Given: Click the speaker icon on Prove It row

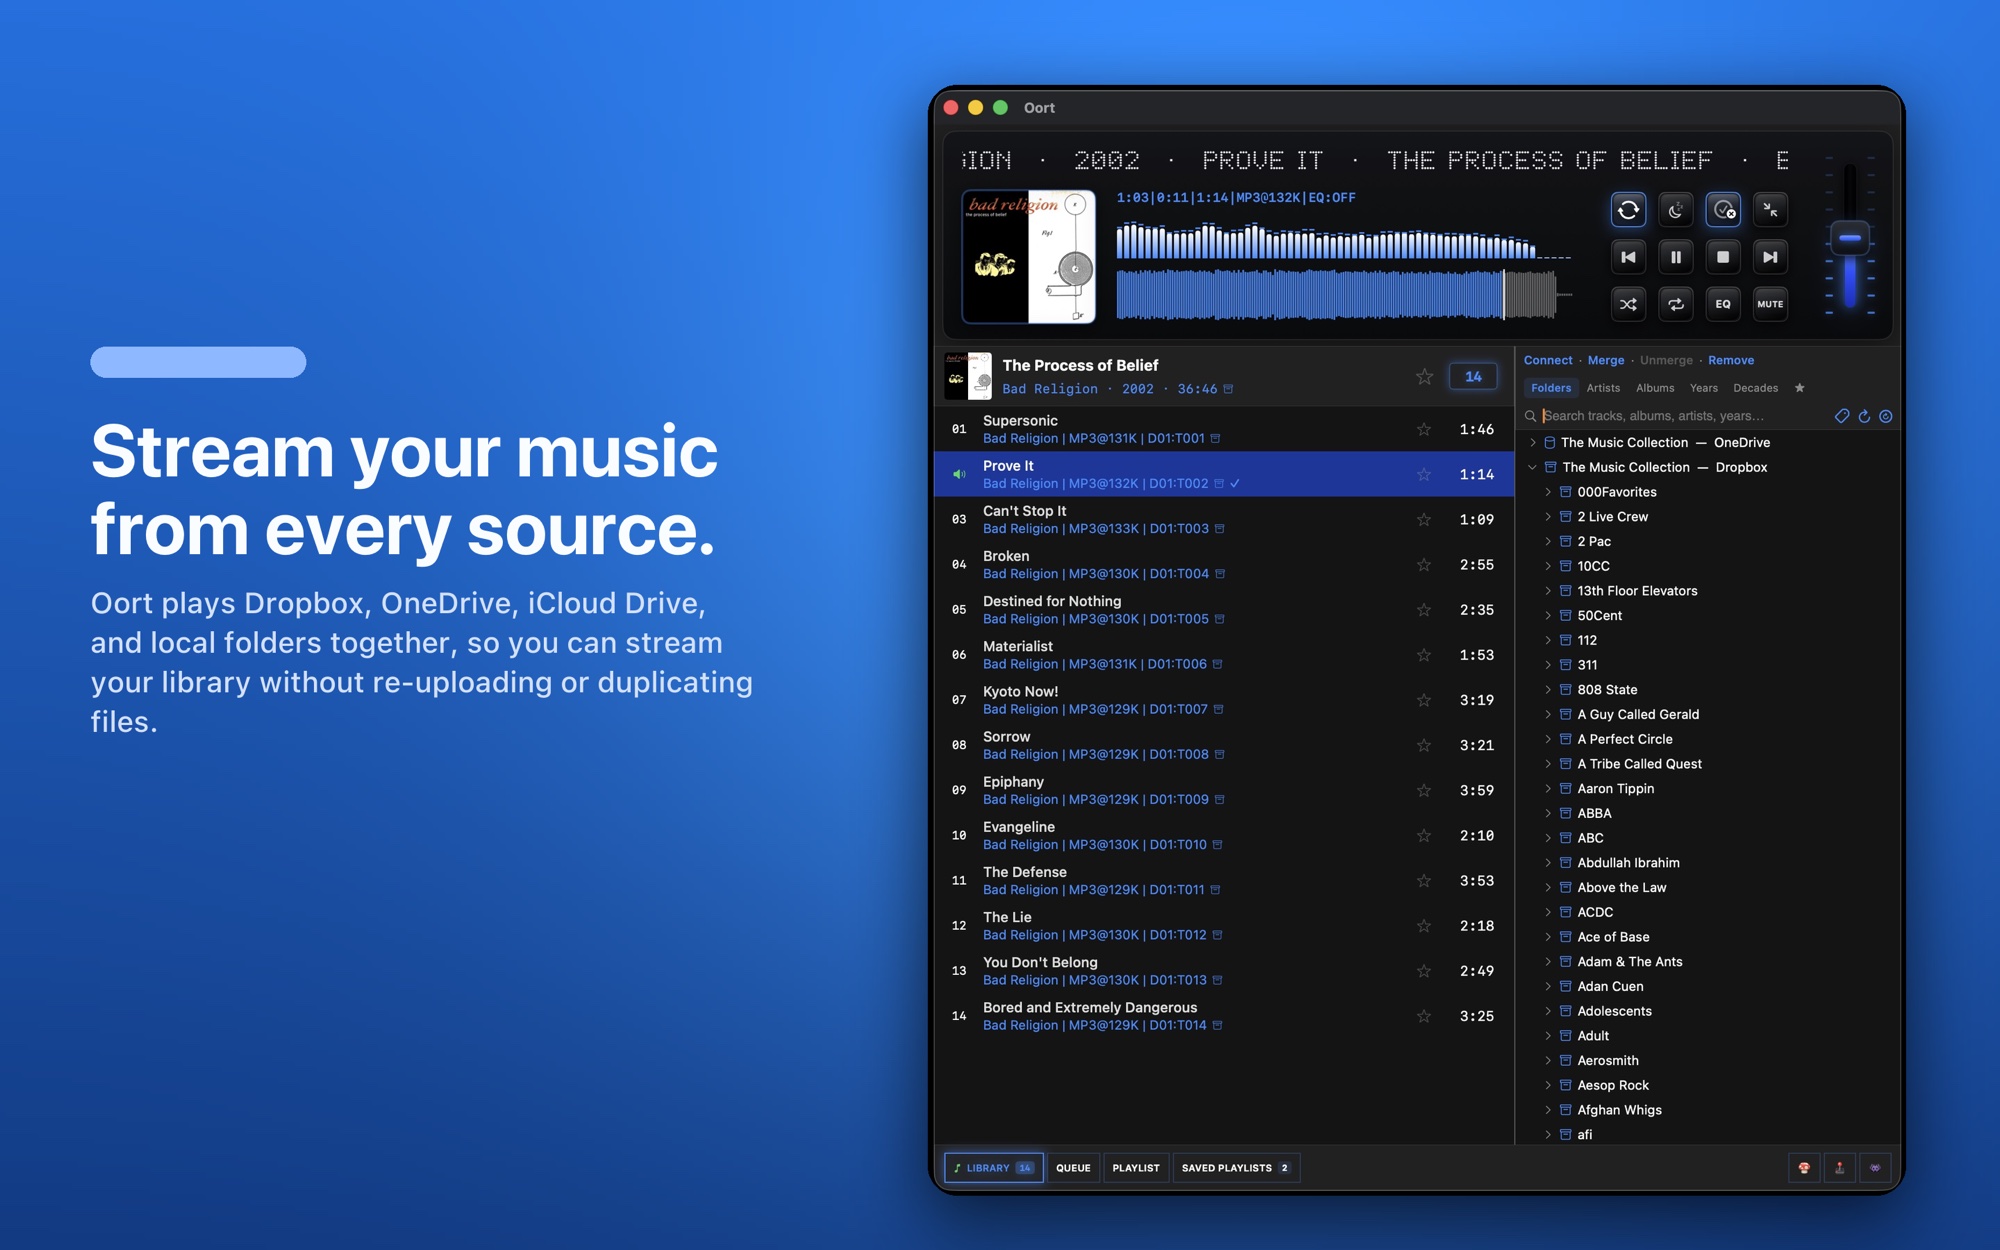Looking at the screenshot, I should pyautogui.click(x=959, y=474).
